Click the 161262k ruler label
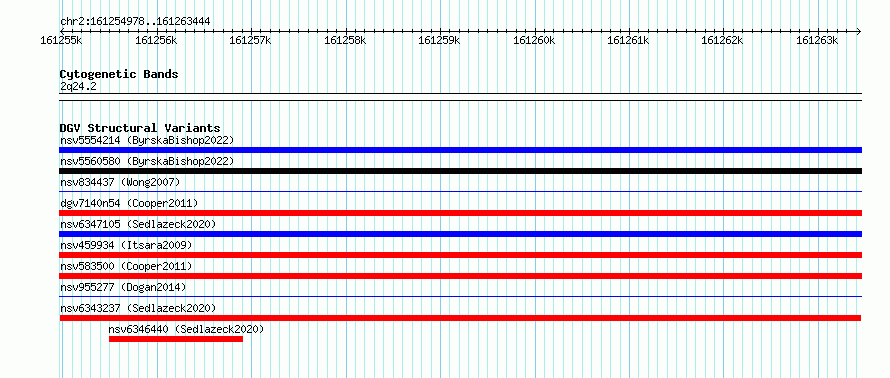890x378 pixels. (723, 41)
